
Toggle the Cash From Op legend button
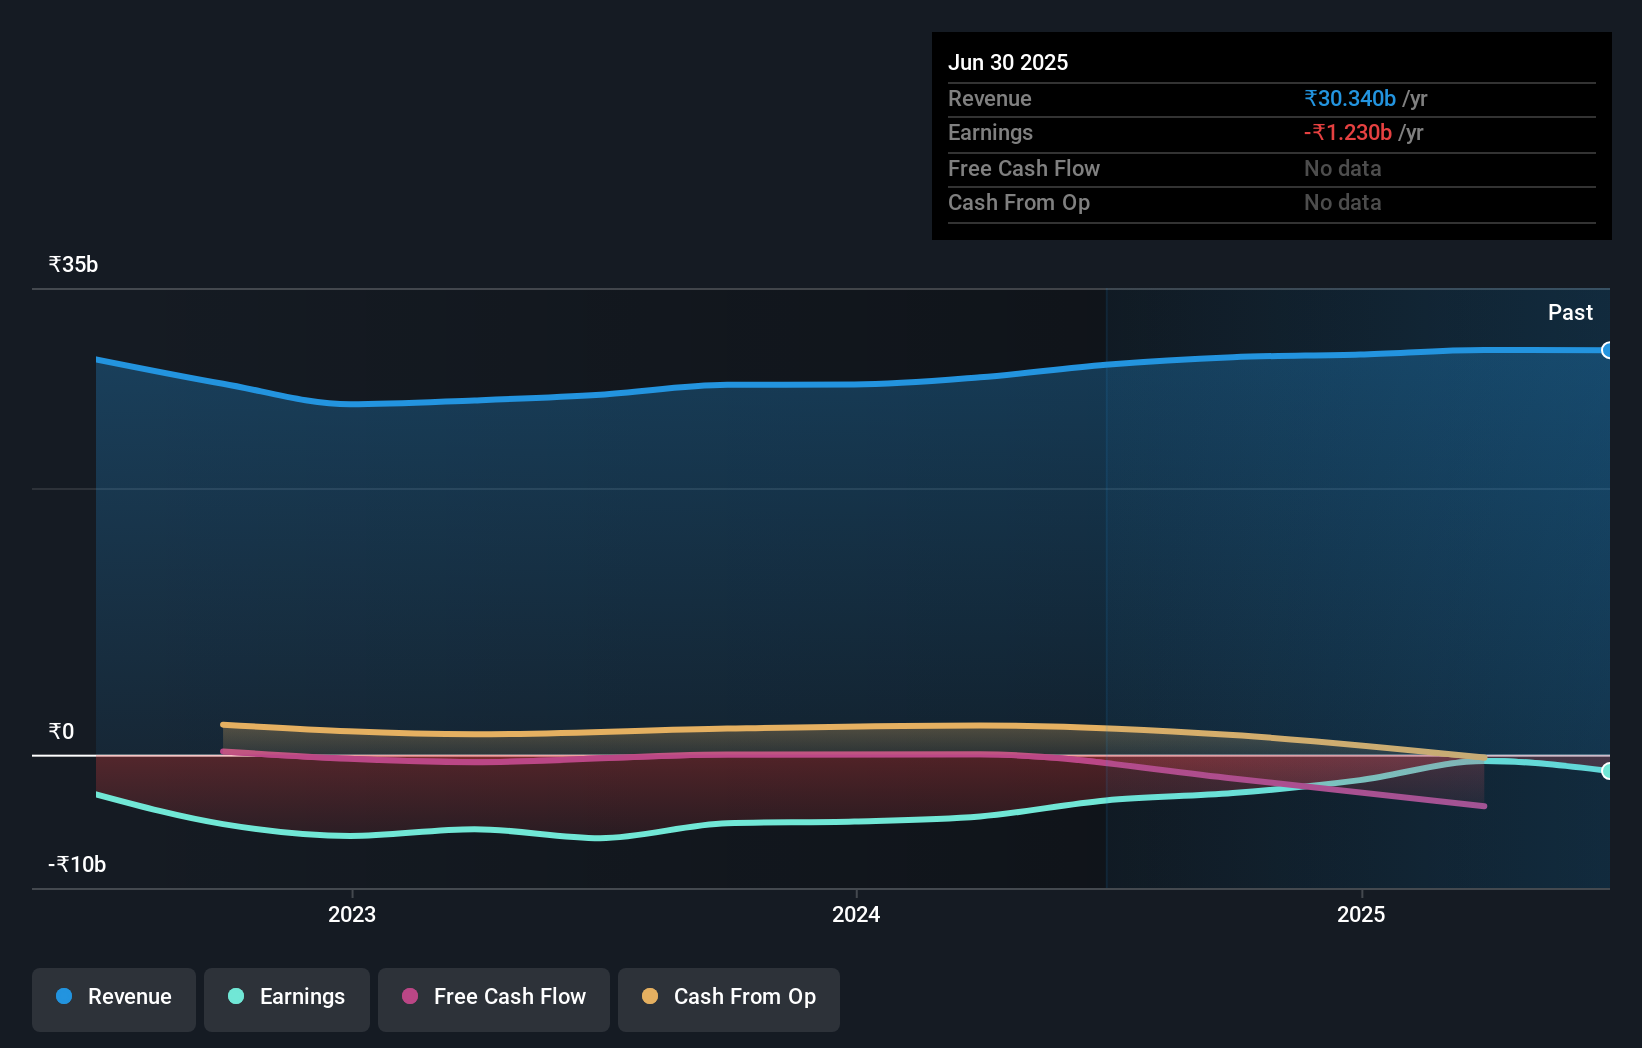pos(729,999)
